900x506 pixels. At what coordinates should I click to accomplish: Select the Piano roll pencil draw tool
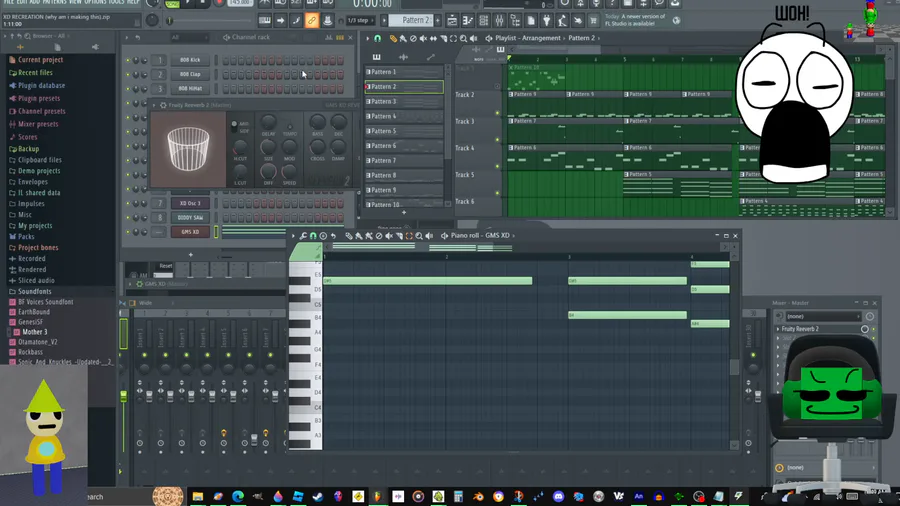[x=348, y=236]
